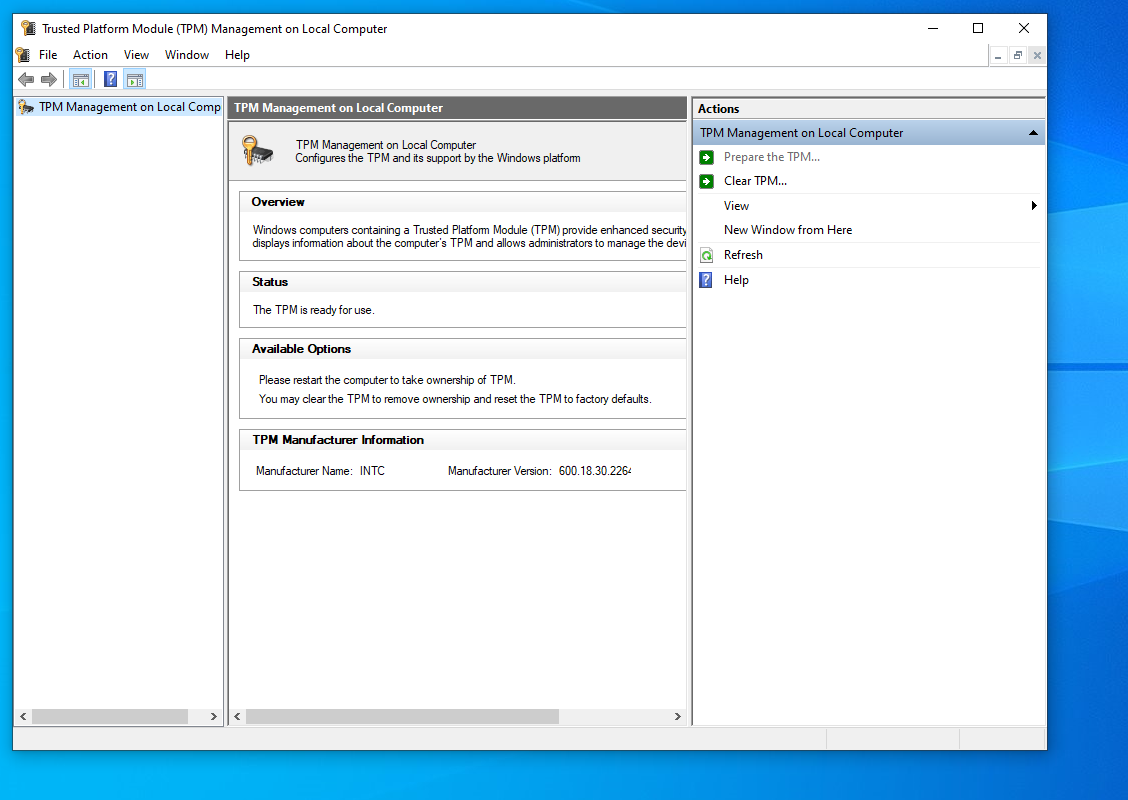Click the Refresh icon in Actions pane
This screenshot has width=1128, height=800.
tap(706, 255)
